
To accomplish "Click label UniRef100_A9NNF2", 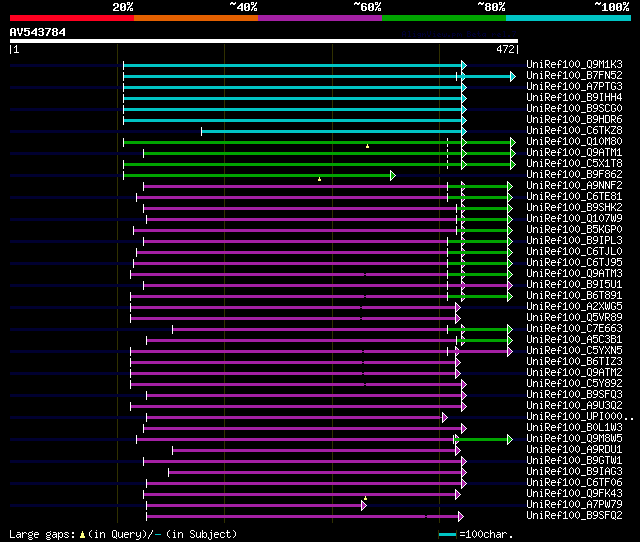I will click(574, 186).
